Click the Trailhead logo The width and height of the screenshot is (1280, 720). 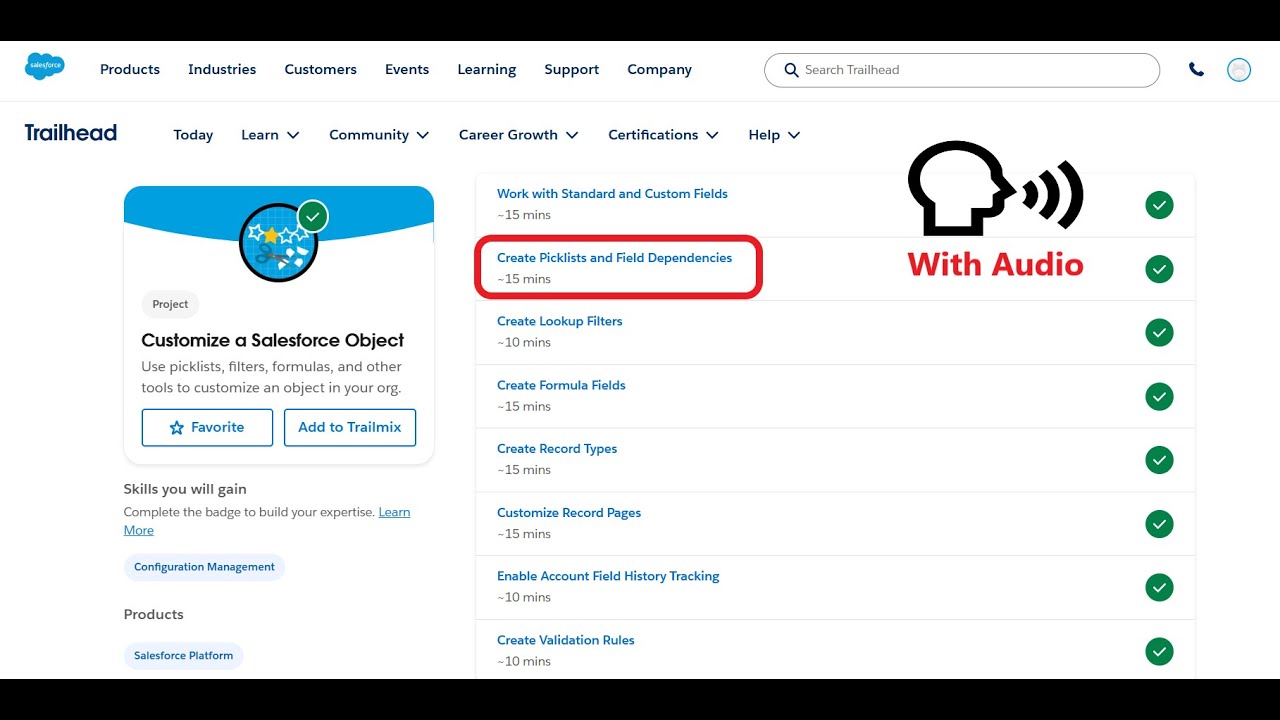click(71, 133)
